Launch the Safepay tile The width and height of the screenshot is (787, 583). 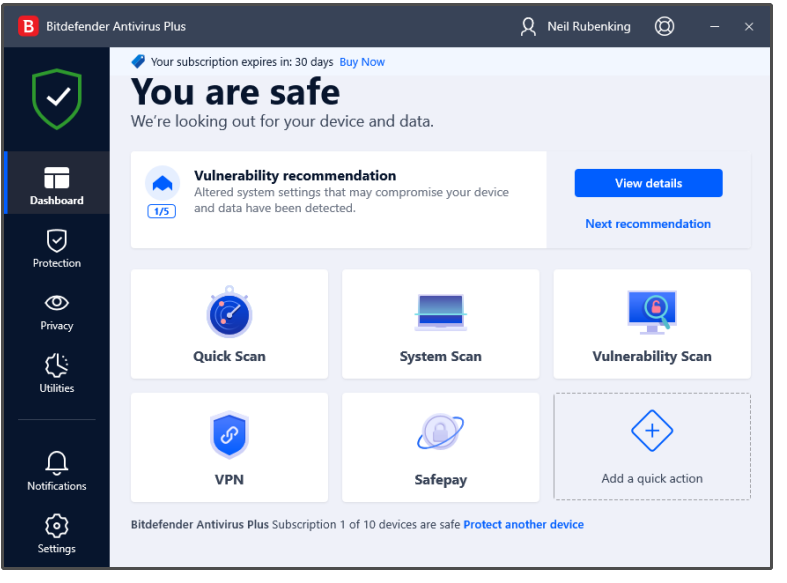pyautogui.click(x=440, y=447)
